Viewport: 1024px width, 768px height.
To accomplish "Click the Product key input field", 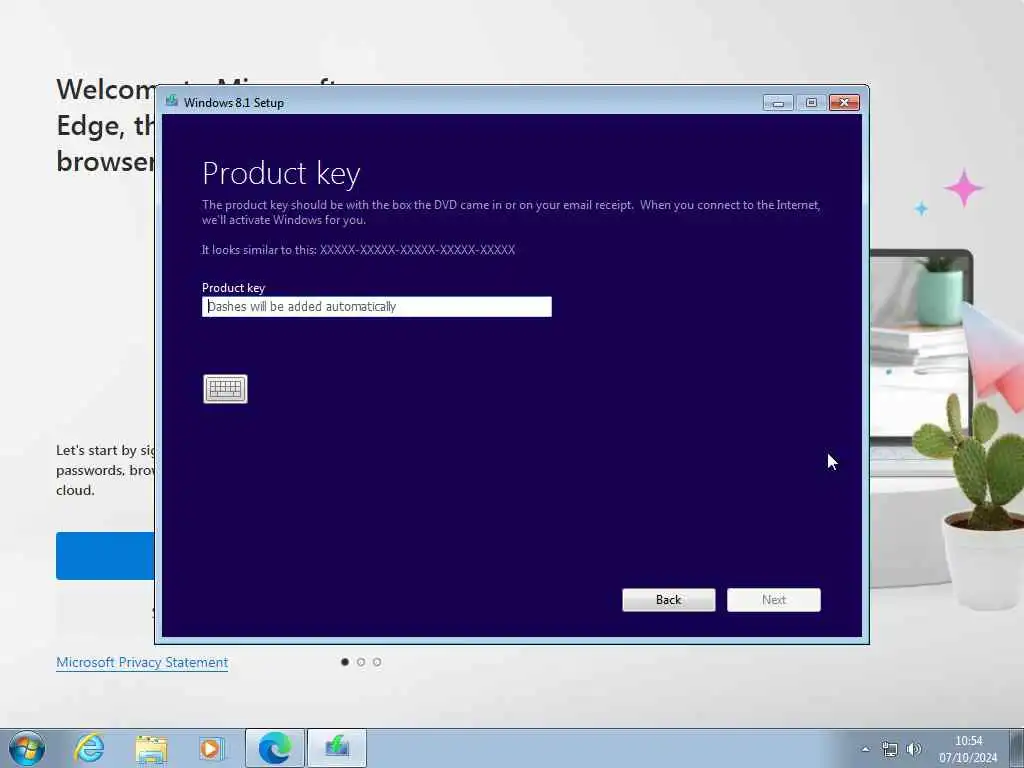I will tap(376, 306).
